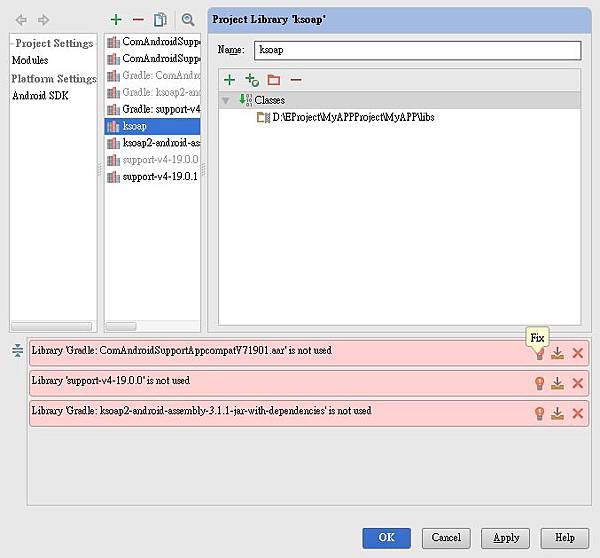This screenshot has height=558, width=600.
Task: Remove selected library with minus icon
Action: 138,20
